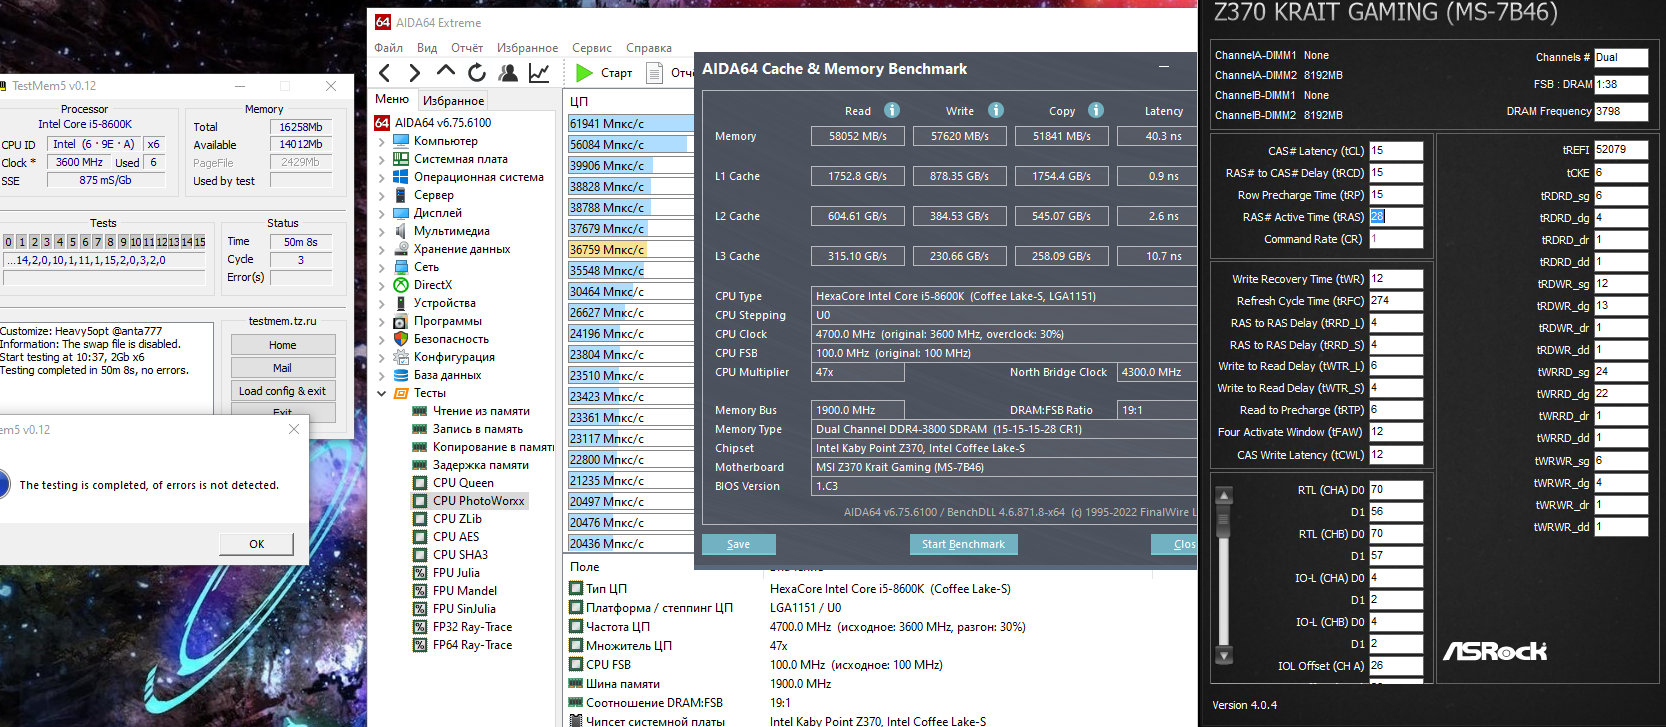The width and height of the screenshot is (1666, 727).
Task: Click the Write info icon in benchmark
Action: (996, 110)
